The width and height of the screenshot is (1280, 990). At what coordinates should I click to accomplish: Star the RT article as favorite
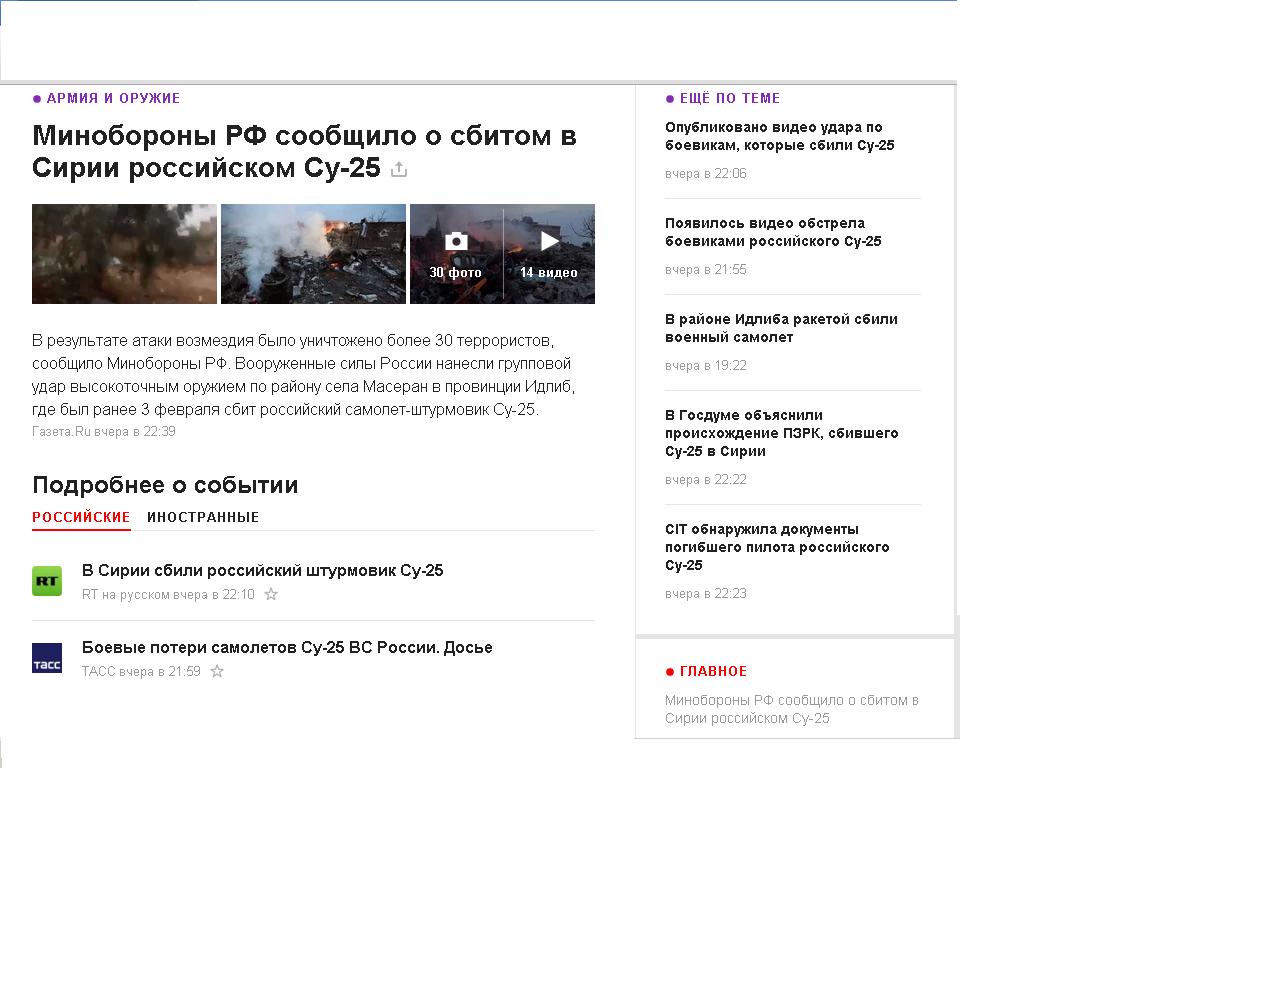point(271,594)
